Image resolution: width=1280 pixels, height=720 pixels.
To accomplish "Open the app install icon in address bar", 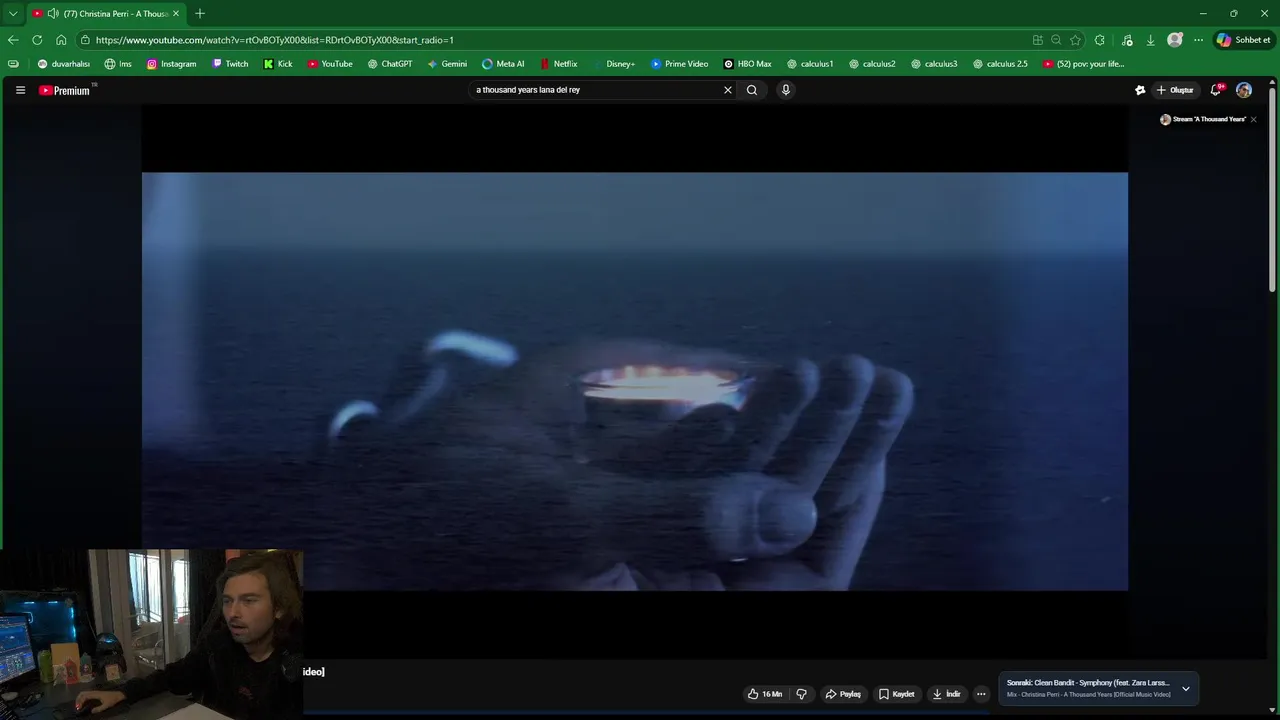I will (x=1038, y=40).
